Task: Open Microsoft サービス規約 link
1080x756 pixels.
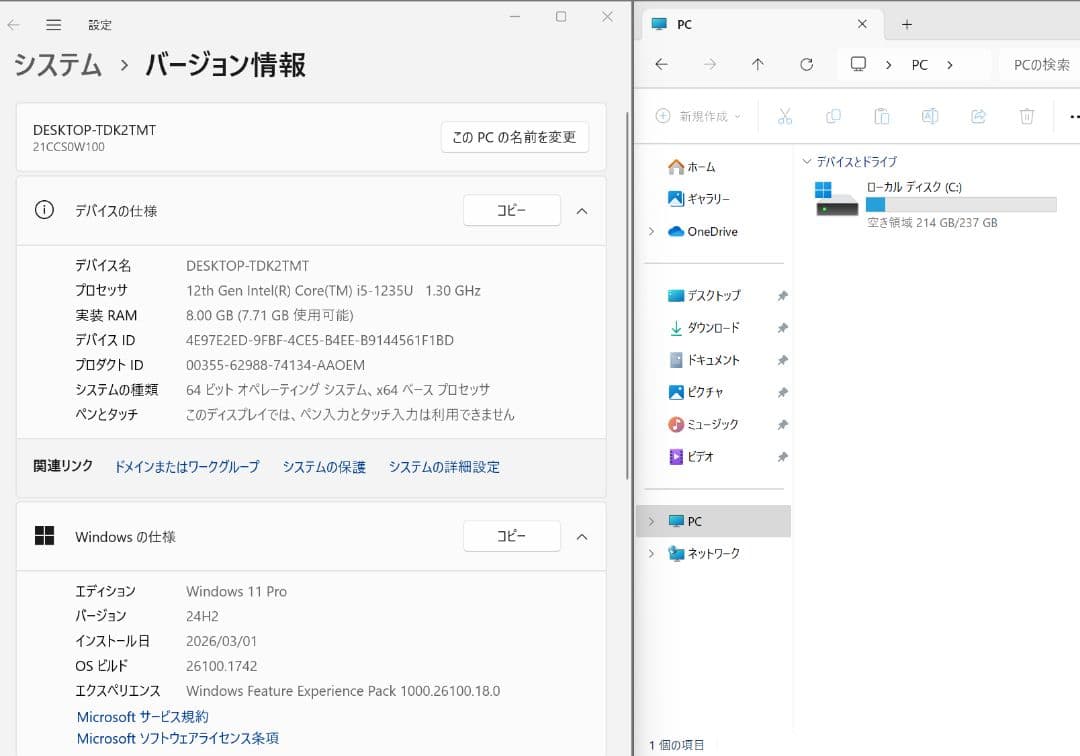Action: (x=143, y=717)
